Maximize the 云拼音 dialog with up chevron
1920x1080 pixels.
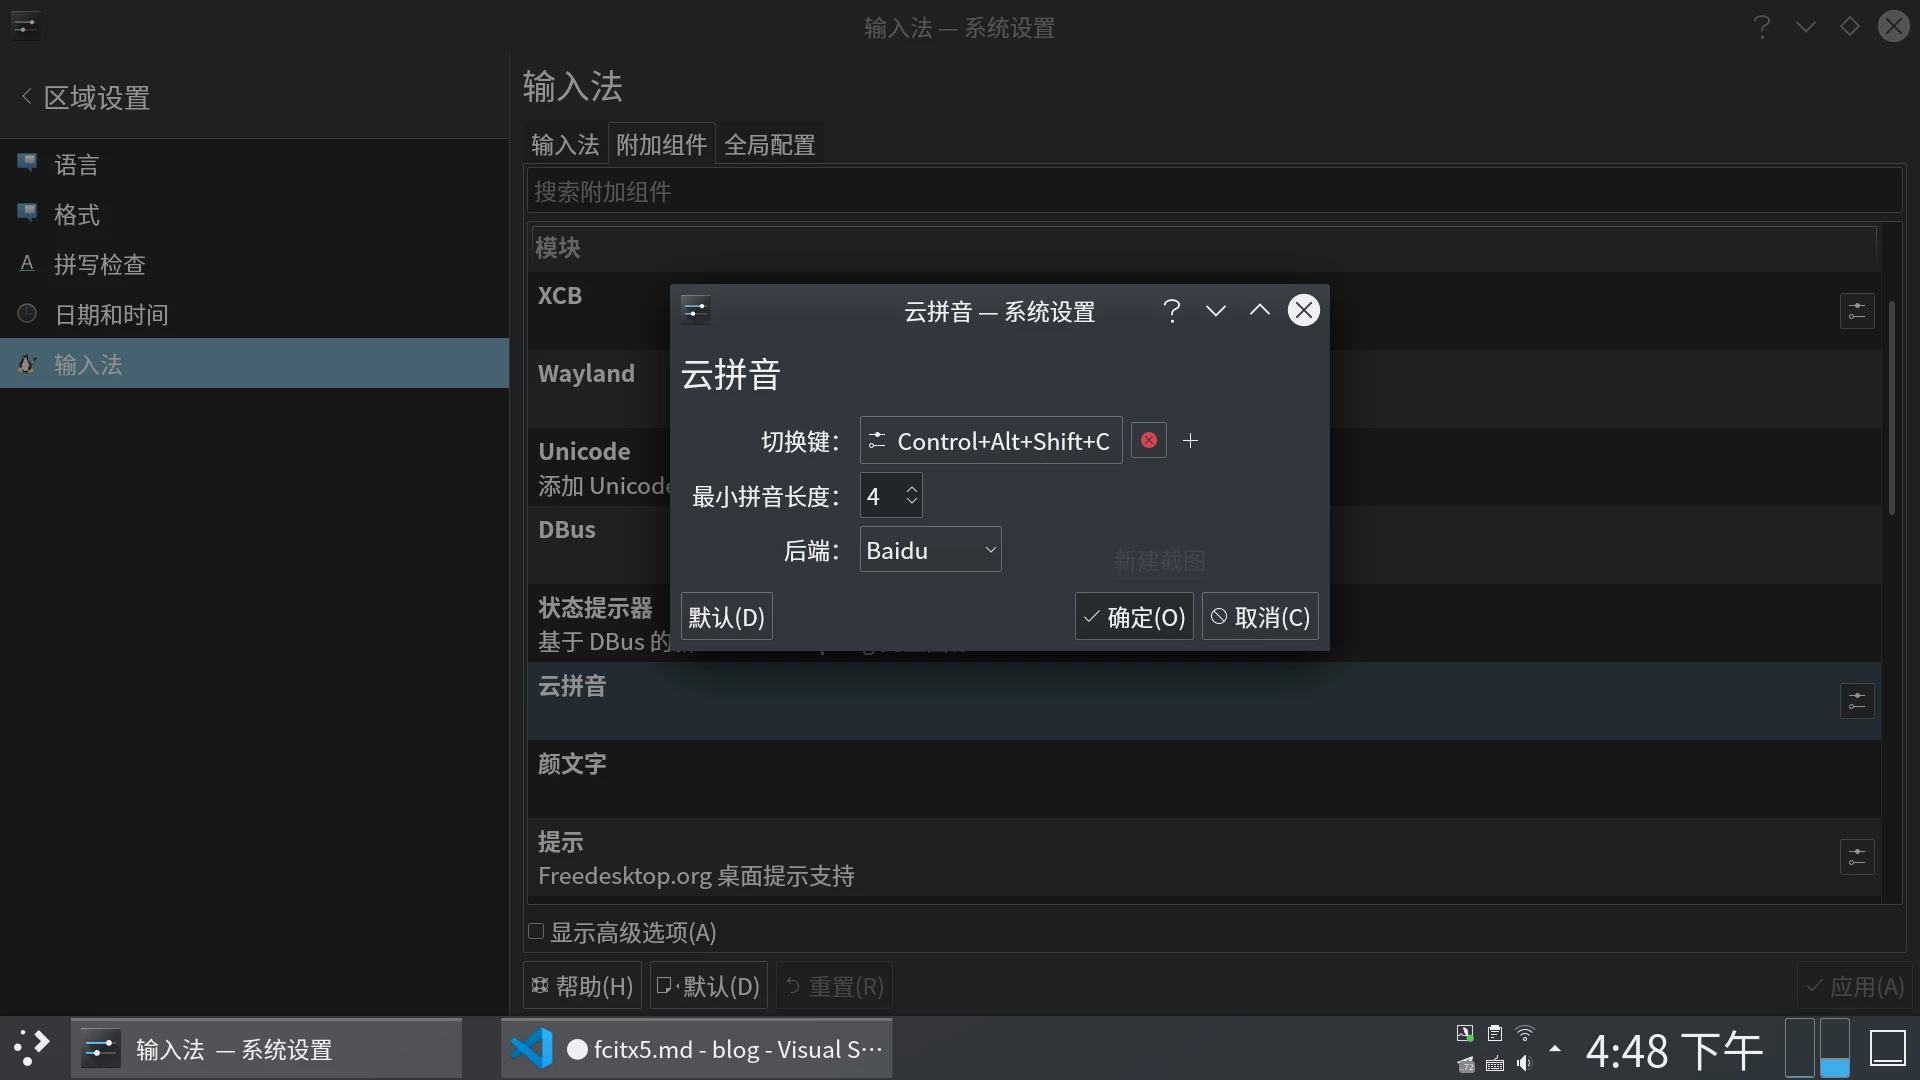(1259, 310)
